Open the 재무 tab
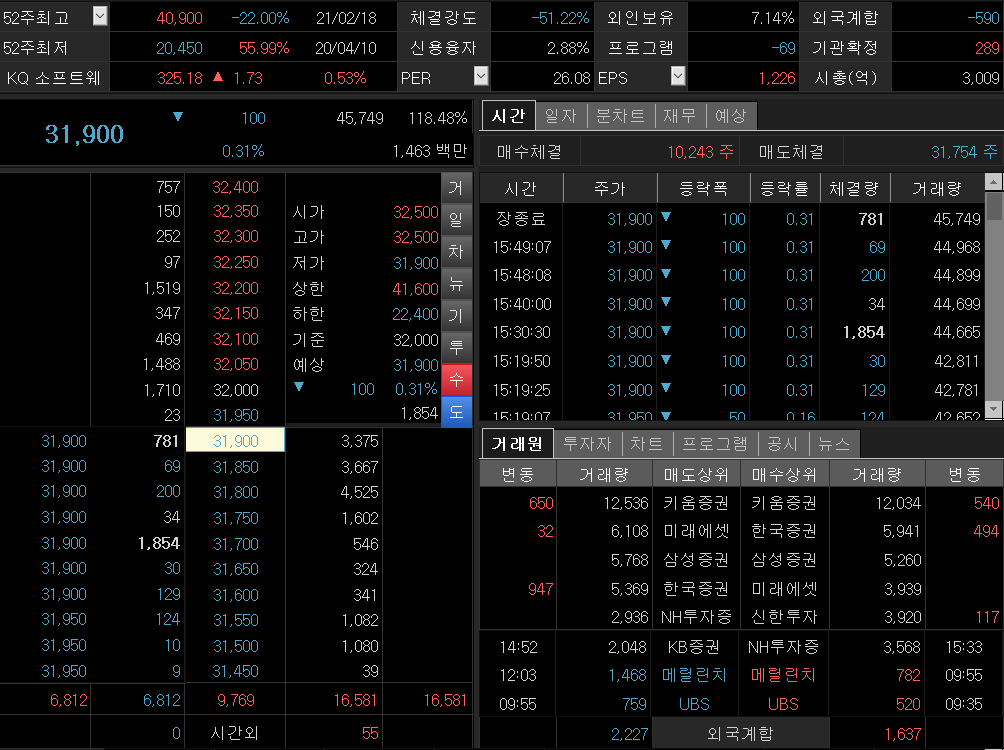The width and height of the screenshot is (1004, 750). (679, 116)
